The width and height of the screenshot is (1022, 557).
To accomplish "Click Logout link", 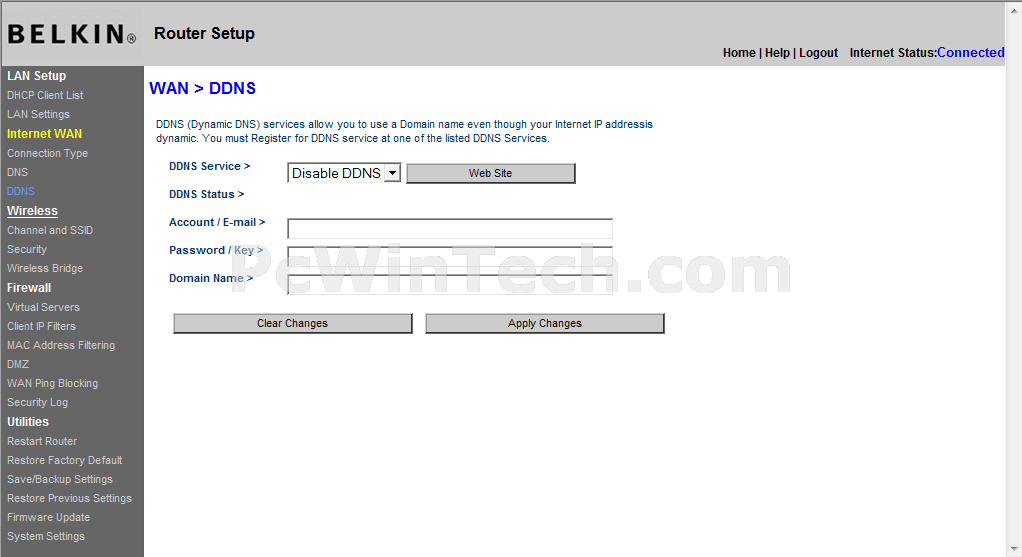I will pyautogui.click(x=819, y=53).
